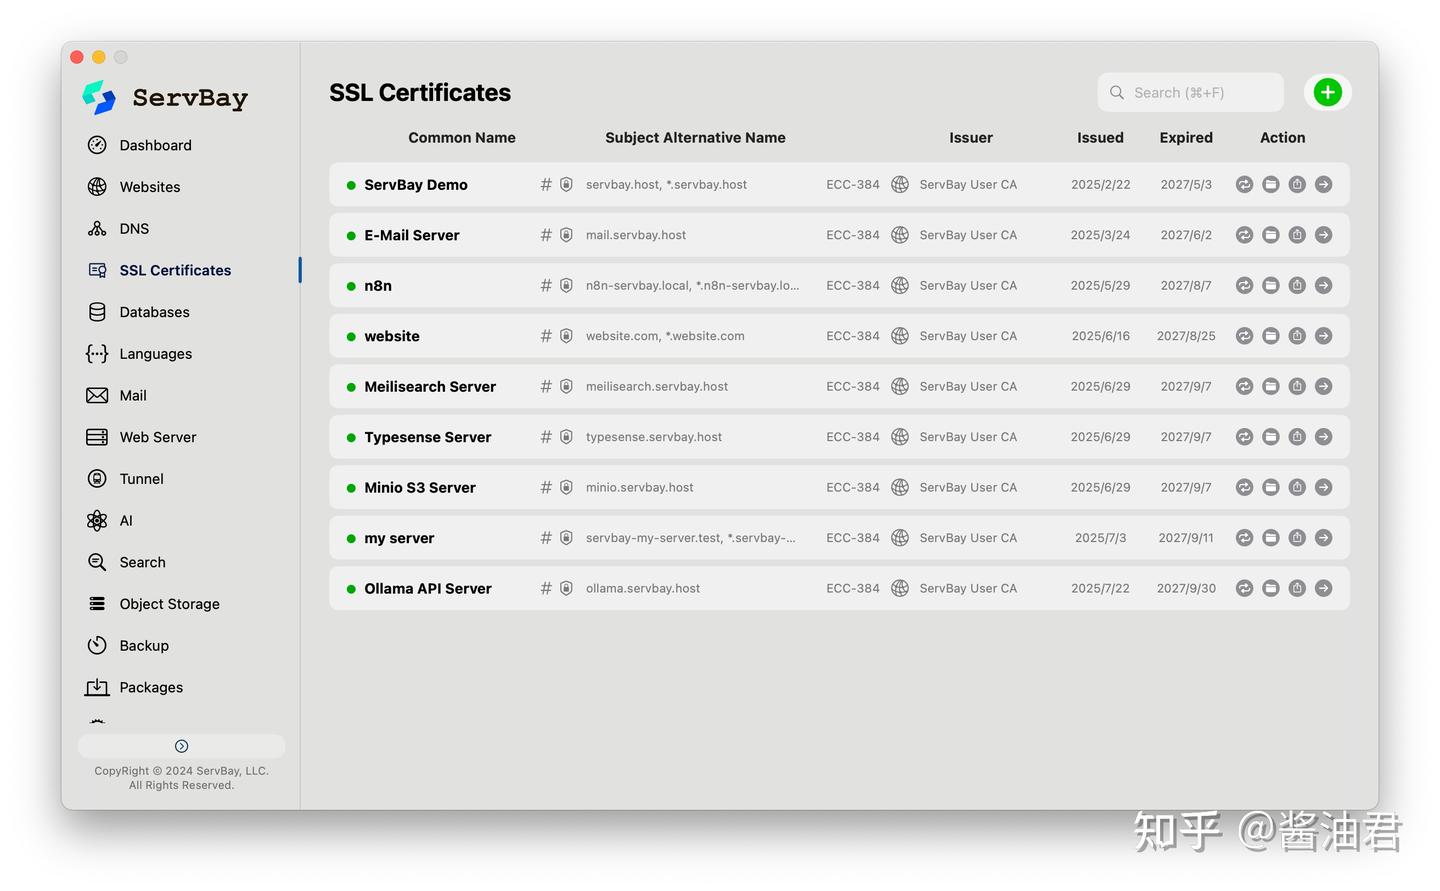Go to Object Storage

[169, 604]
